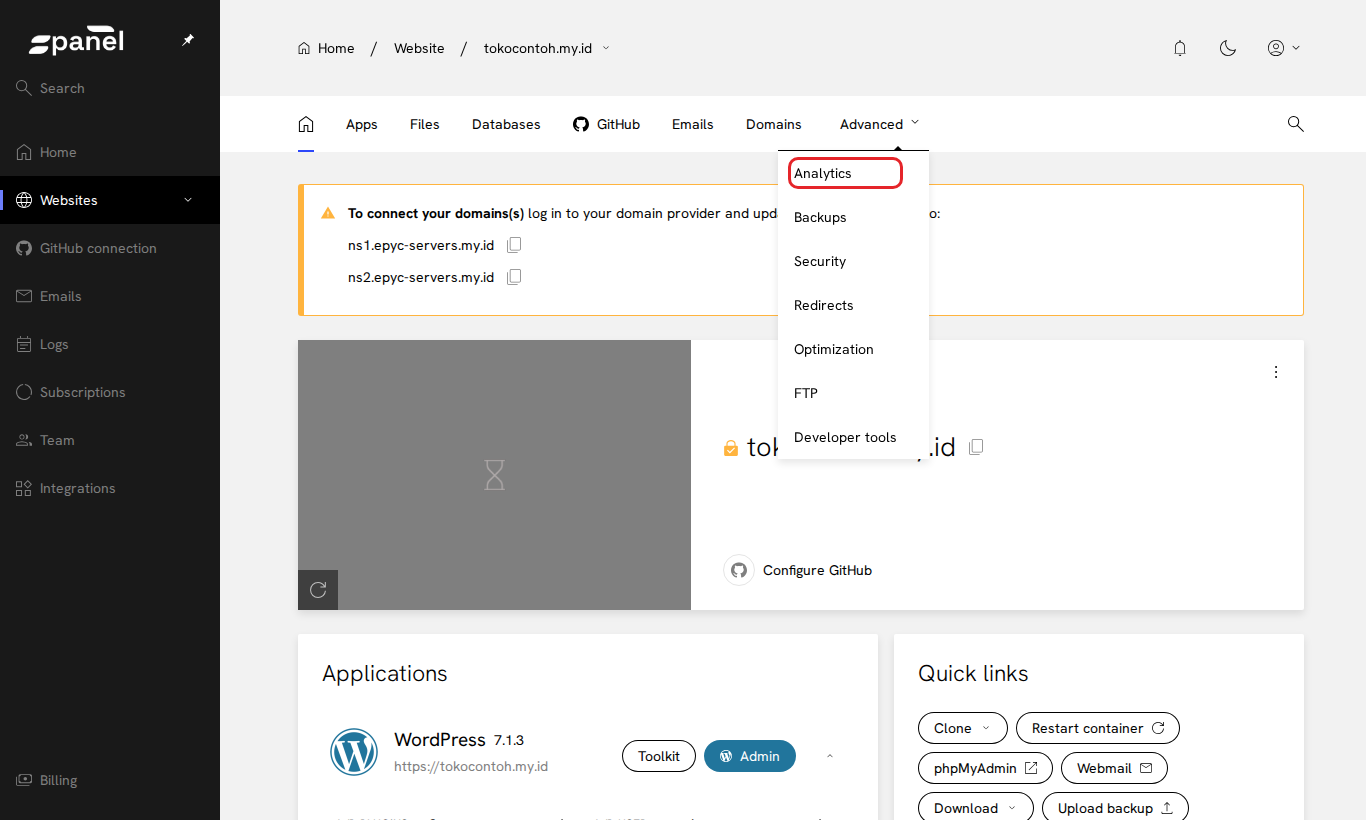Open the site overview home tab icon
The width and height of the screenshot is (1366, 820).
coord(306,124)
